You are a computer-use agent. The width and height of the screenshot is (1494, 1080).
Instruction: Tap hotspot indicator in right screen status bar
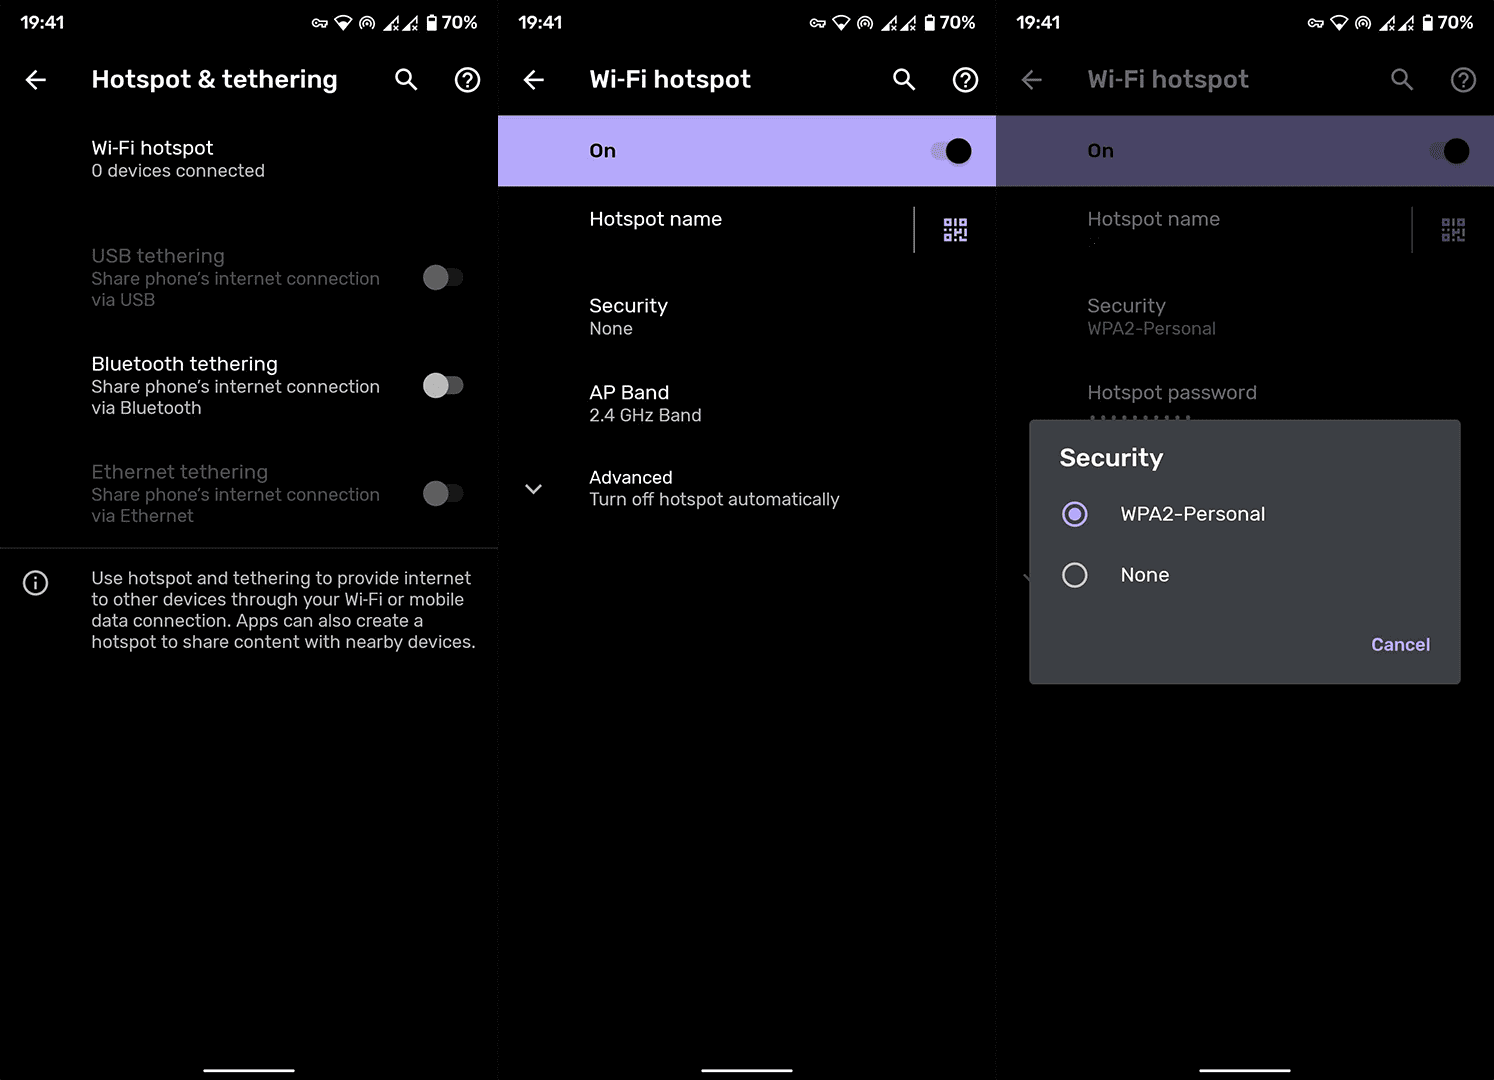click(1363, 23)
